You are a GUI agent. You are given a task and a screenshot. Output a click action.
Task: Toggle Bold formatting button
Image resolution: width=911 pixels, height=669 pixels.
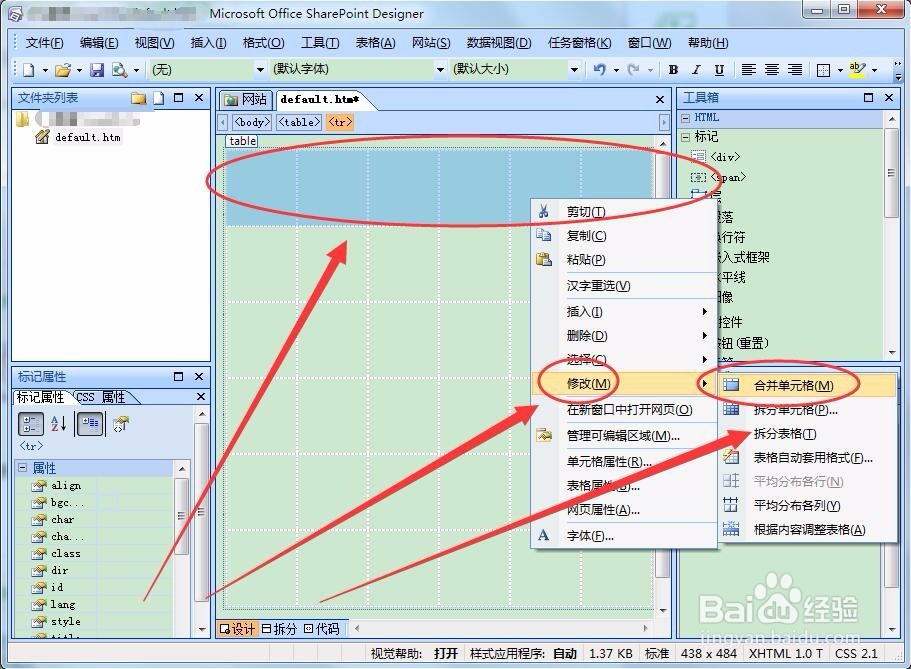pyautogui.click(x=673, y=70)
